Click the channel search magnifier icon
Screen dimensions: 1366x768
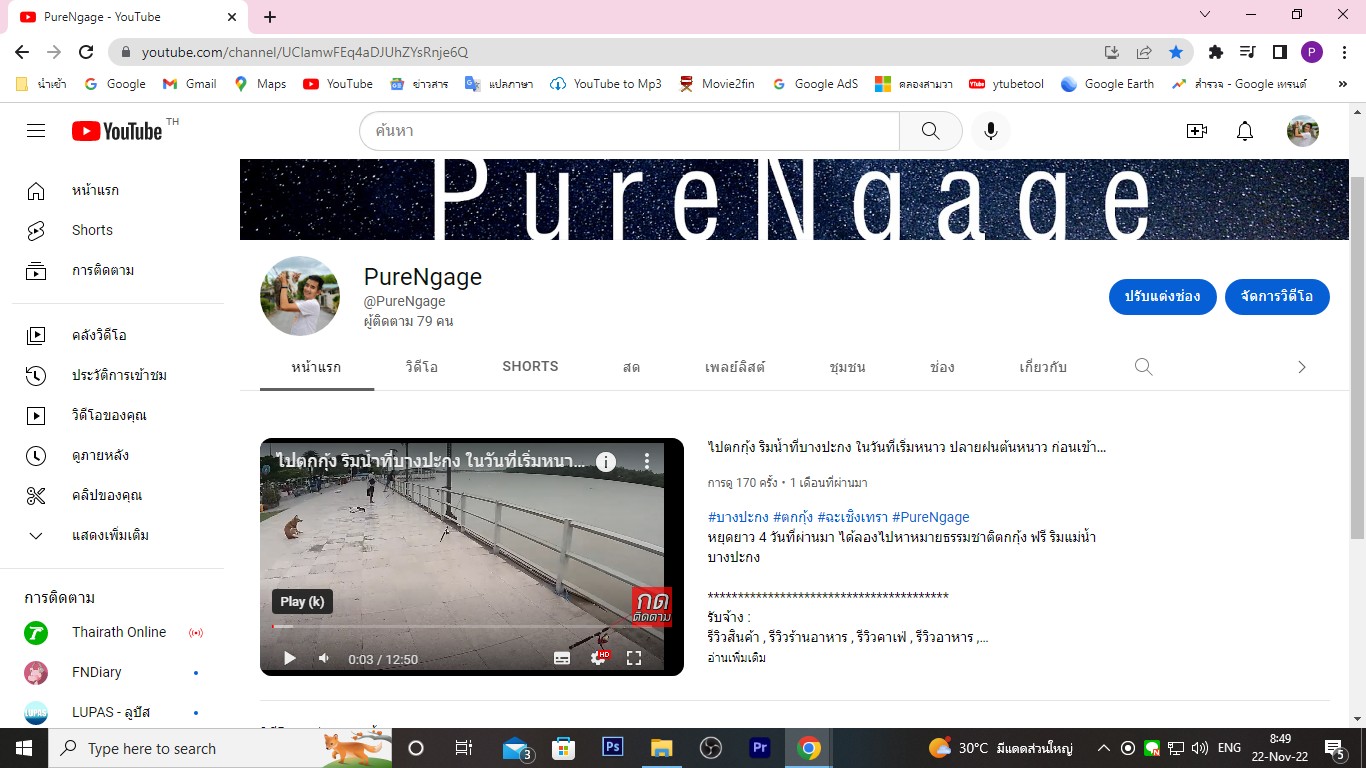1144,367
